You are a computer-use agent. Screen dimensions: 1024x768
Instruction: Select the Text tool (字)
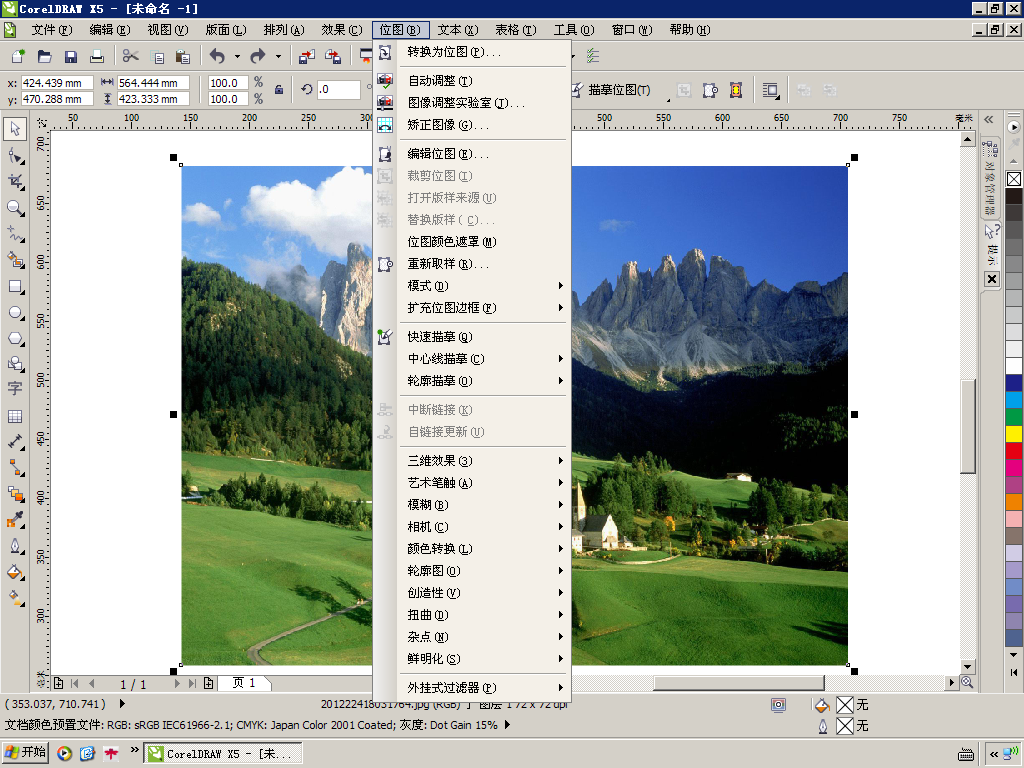click(x=15, y=388)
